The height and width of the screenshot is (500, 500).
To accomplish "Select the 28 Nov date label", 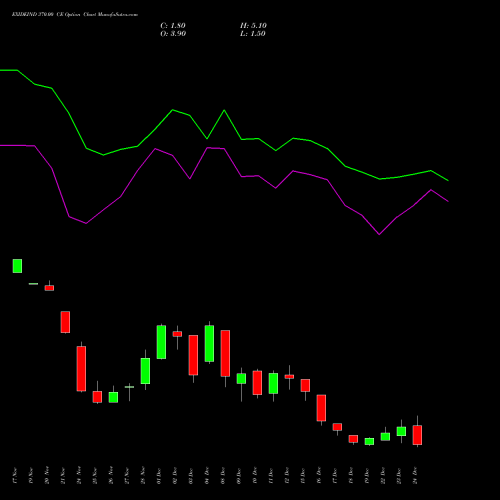I will point(143,476).
